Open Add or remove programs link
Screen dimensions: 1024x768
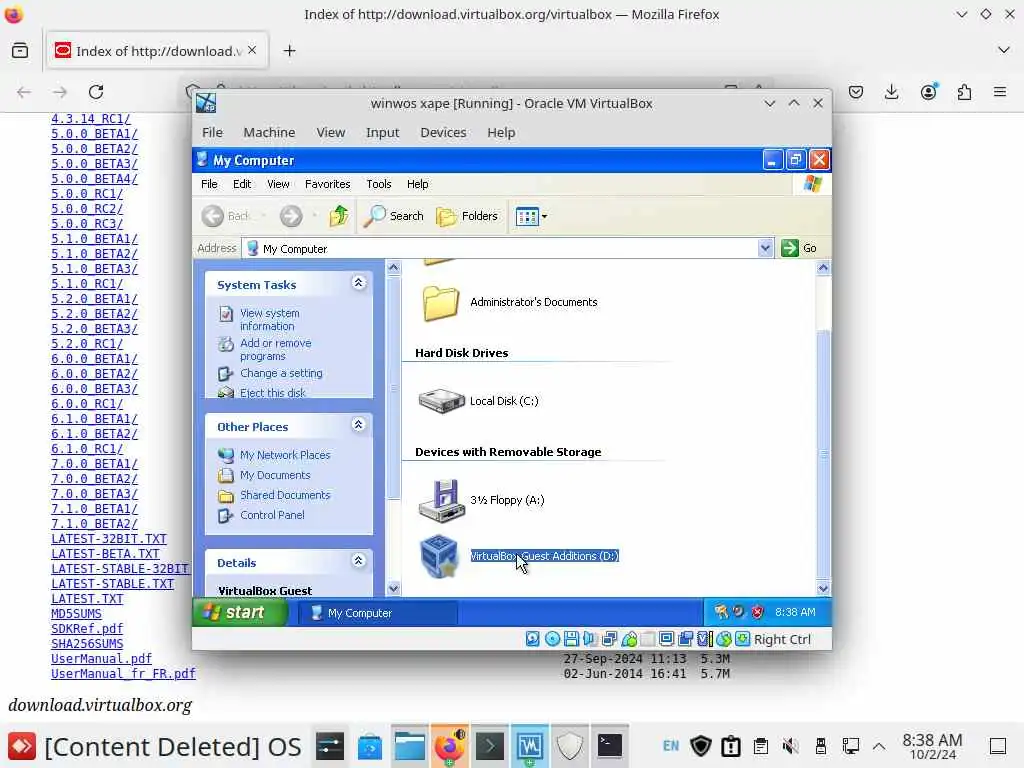tap(276, 349)
